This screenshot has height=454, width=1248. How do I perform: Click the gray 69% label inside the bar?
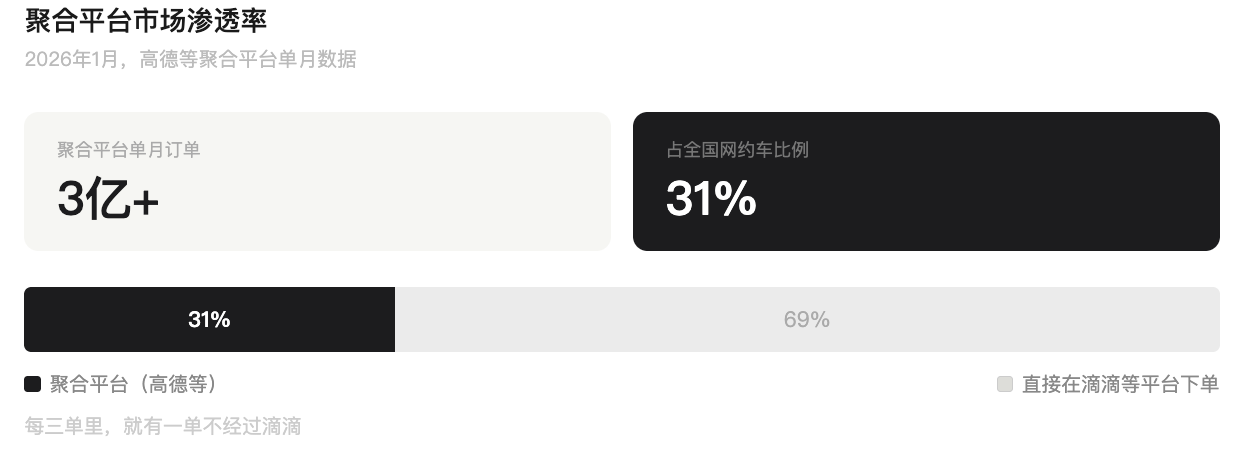[806, 320]
